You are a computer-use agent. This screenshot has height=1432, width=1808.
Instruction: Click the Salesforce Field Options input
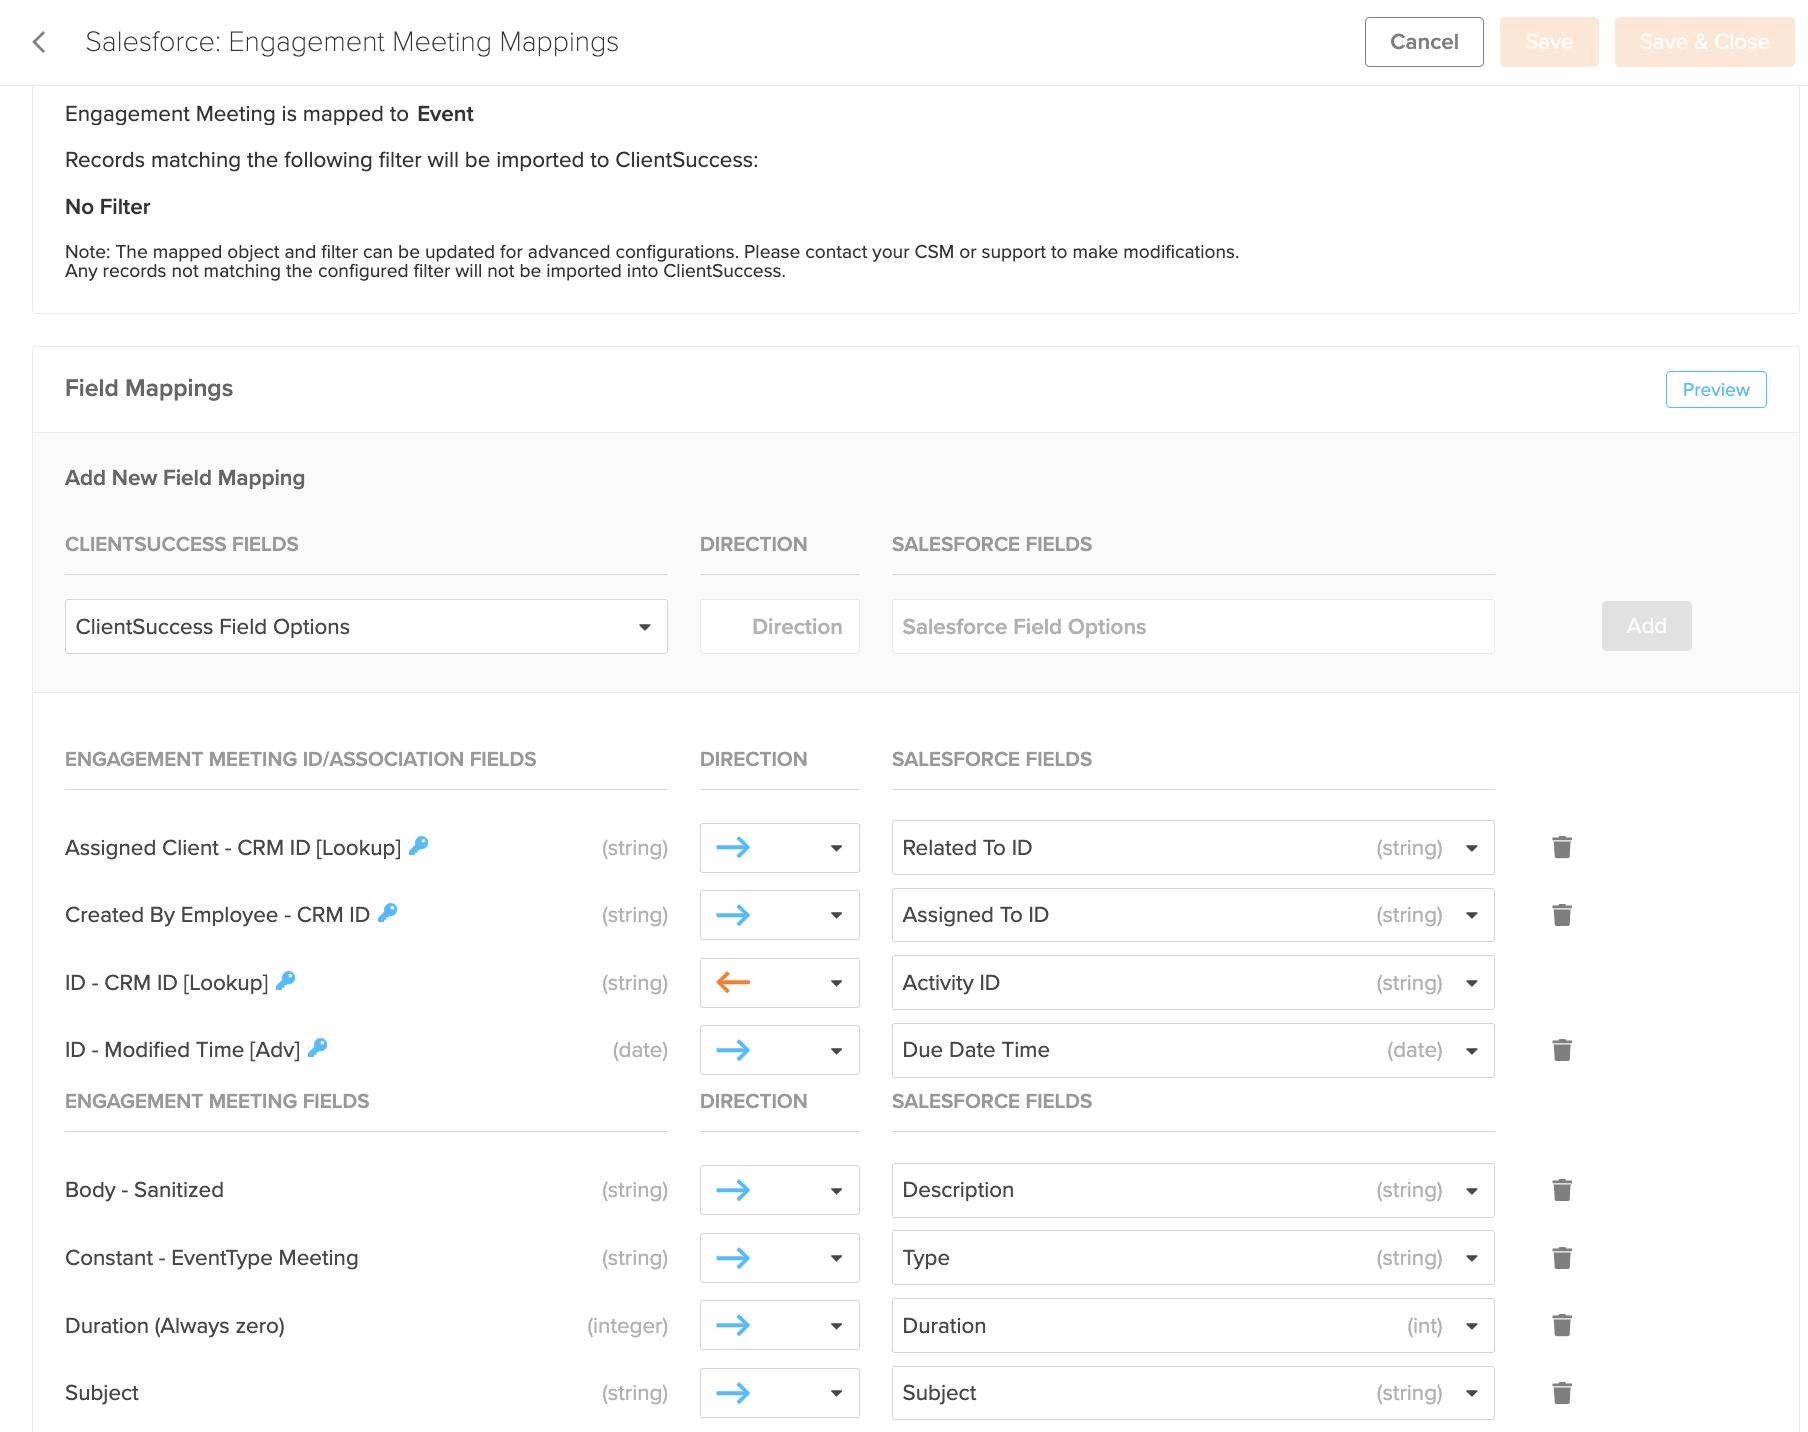1193,627
